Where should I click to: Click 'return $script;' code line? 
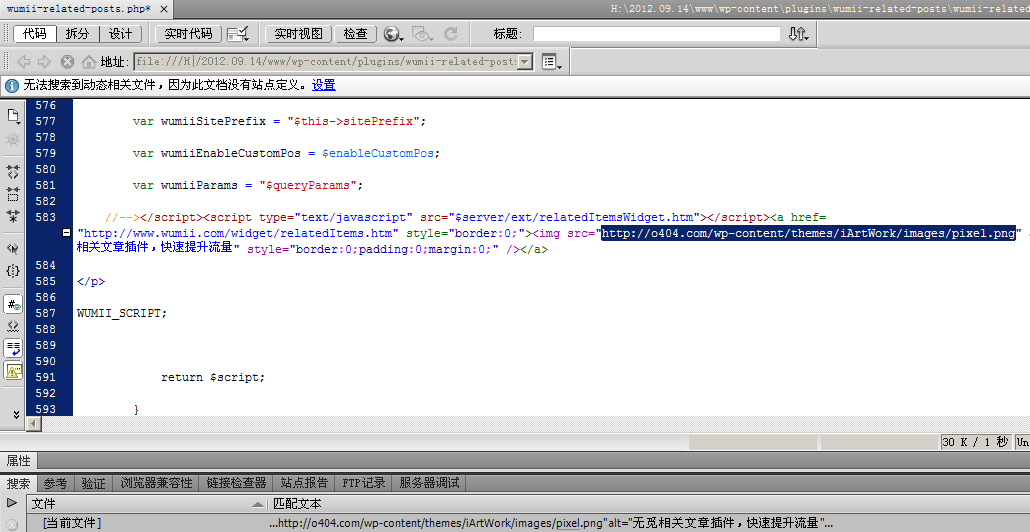(213, 377)
